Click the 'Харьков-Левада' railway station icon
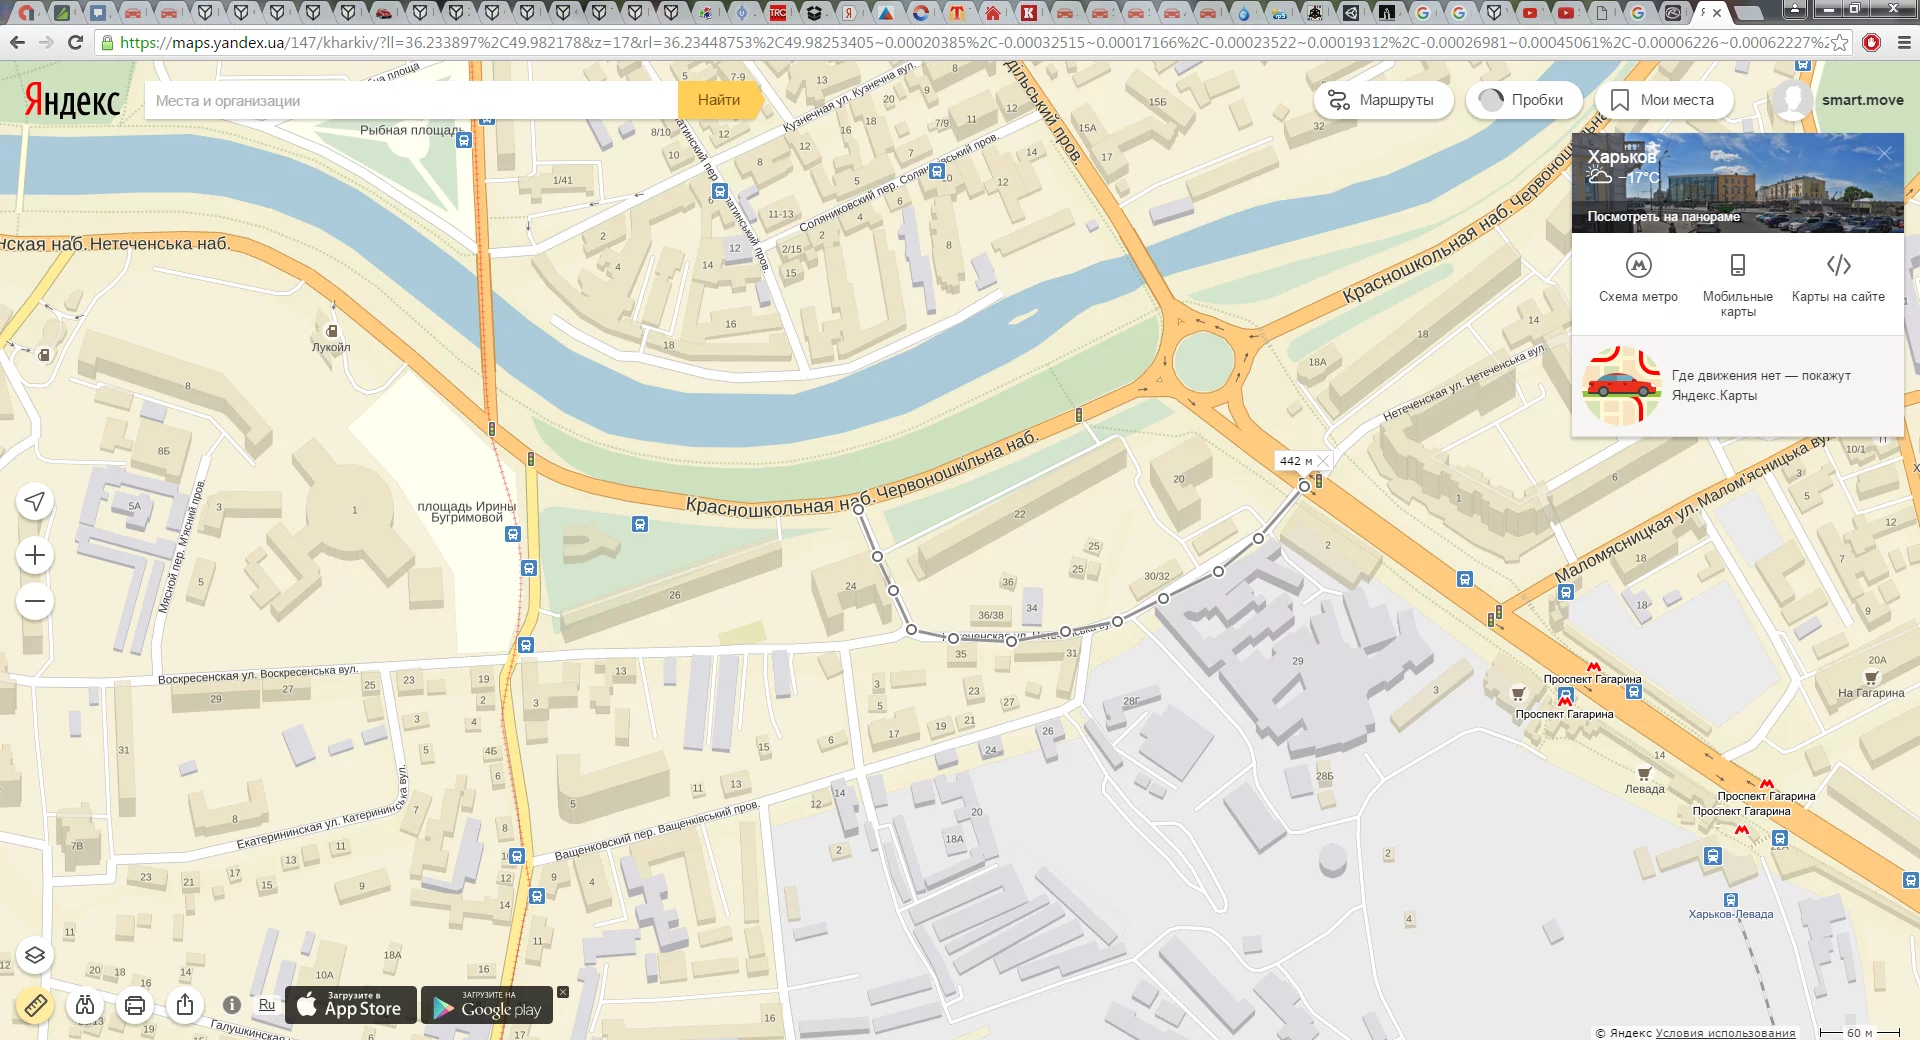This screenshot has width=1920, height=1040. coord(1731,900)
